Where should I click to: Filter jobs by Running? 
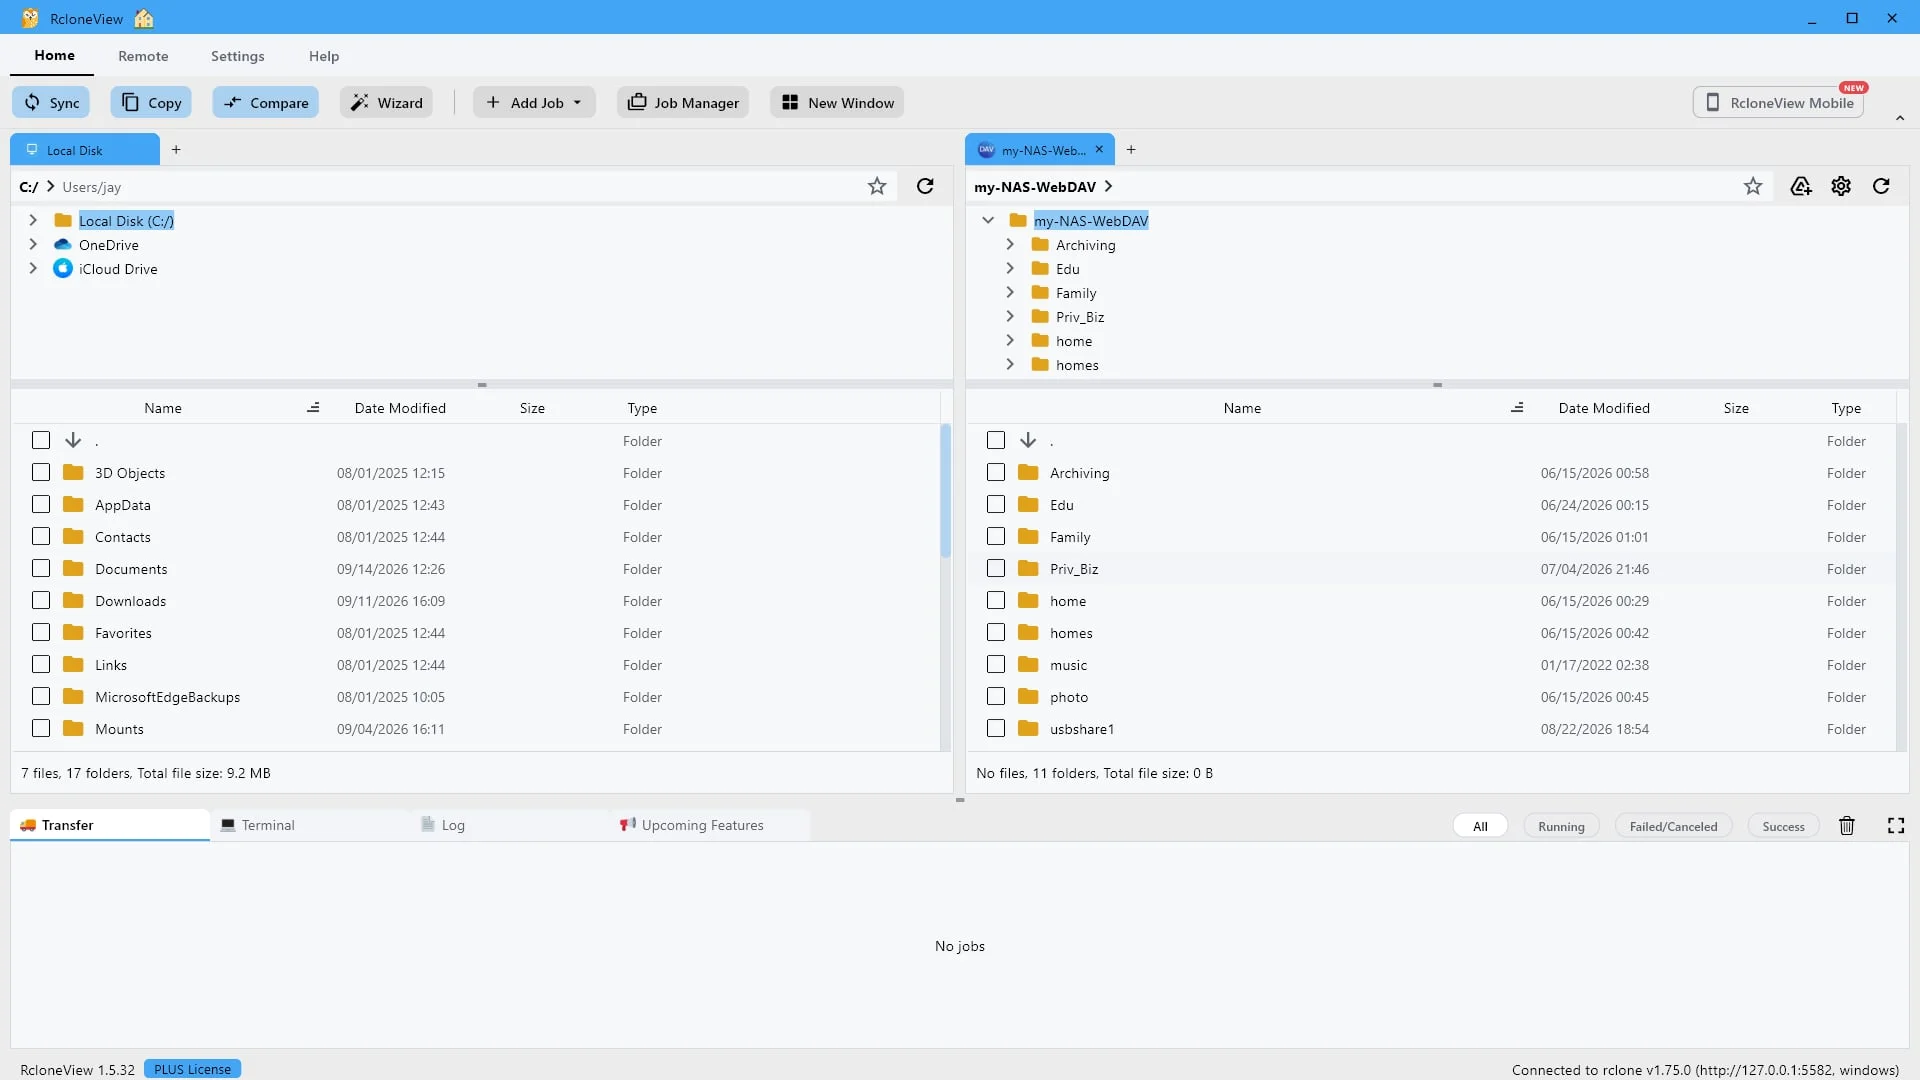tap(1561, 826)
